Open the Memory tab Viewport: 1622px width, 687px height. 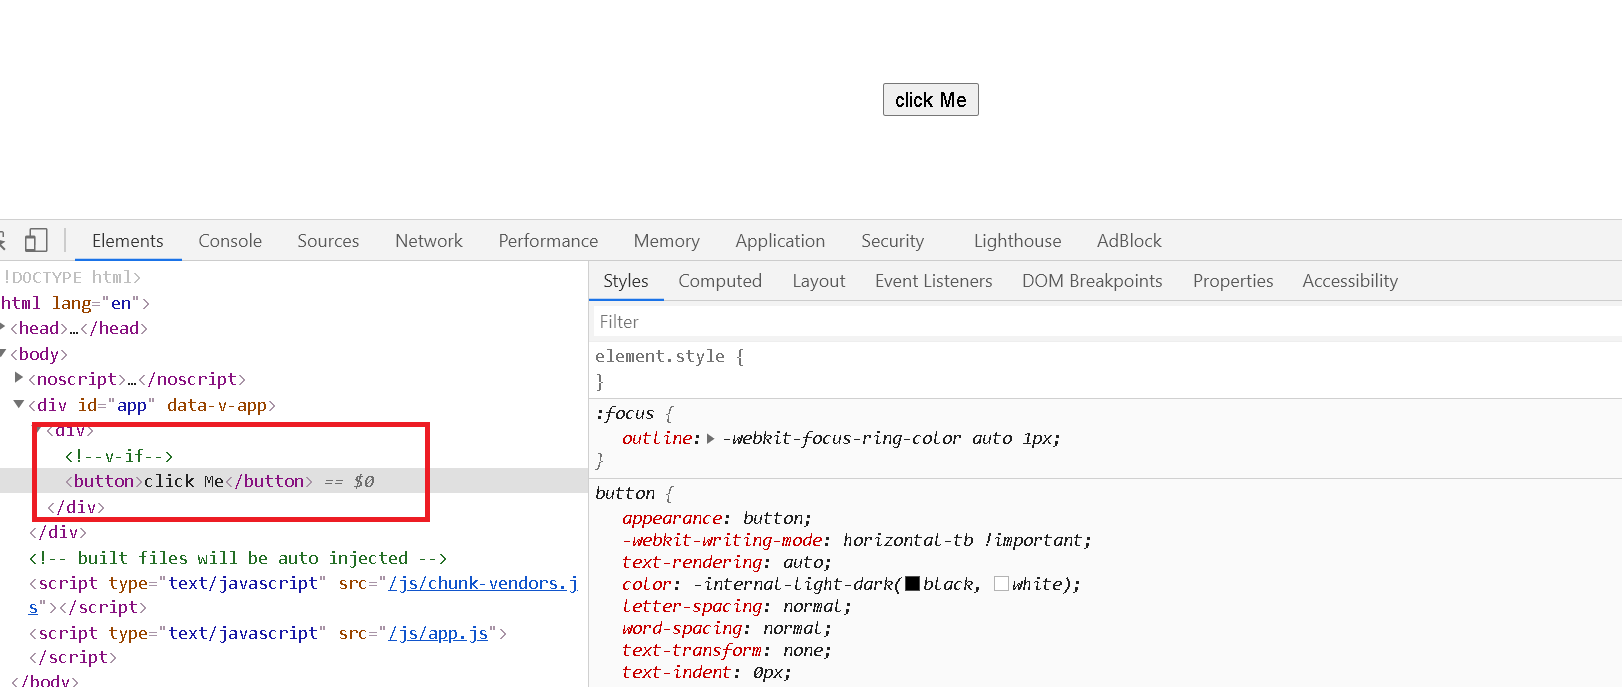(x=667, y=241)
